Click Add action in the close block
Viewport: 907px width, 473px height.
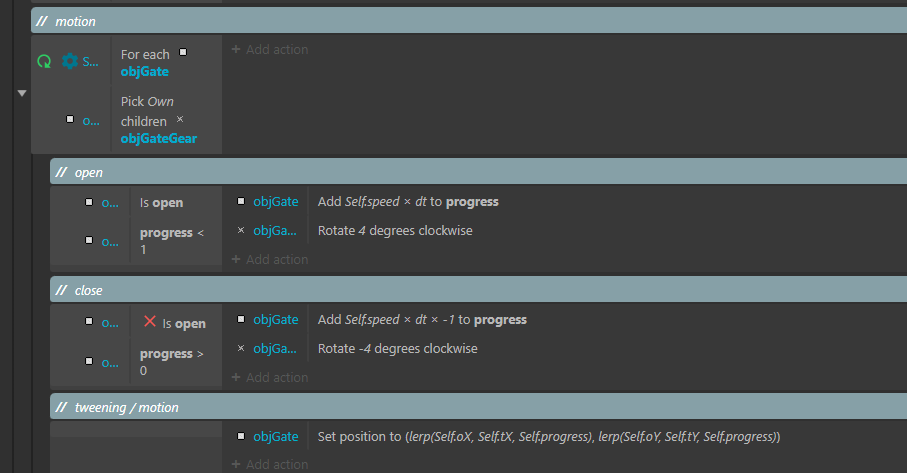pyautogui.click(x=270, y=378)
